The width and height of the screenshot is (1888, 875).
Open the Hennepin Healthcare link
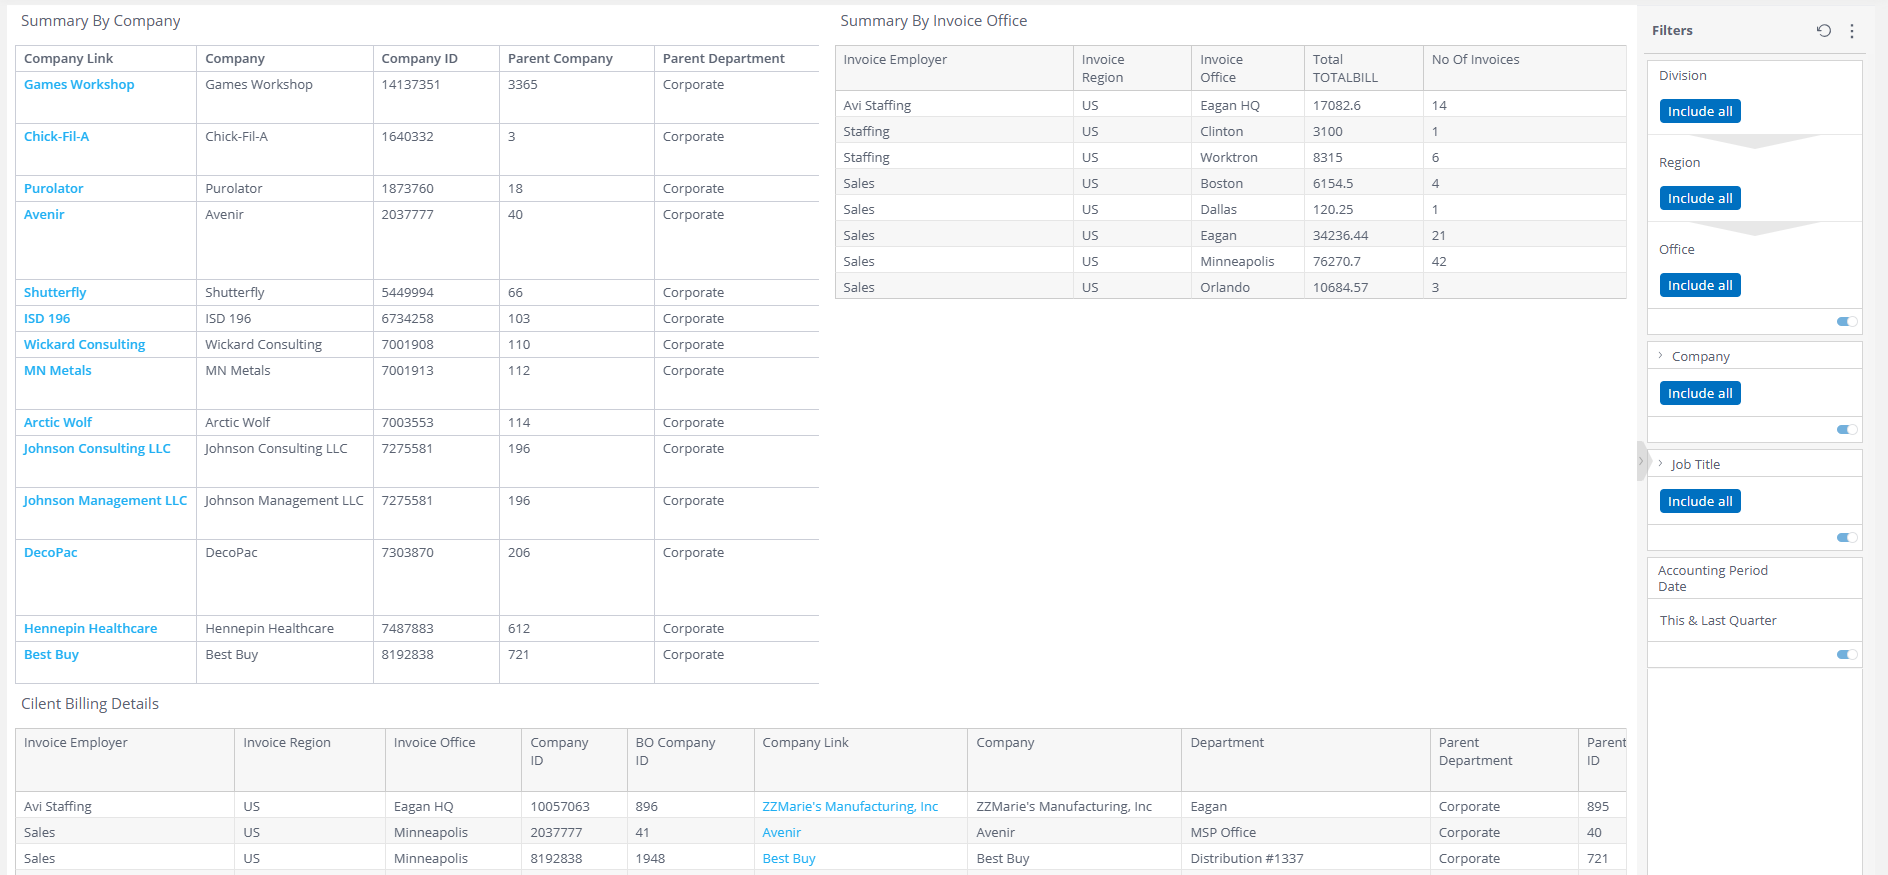tap(91, 629)
